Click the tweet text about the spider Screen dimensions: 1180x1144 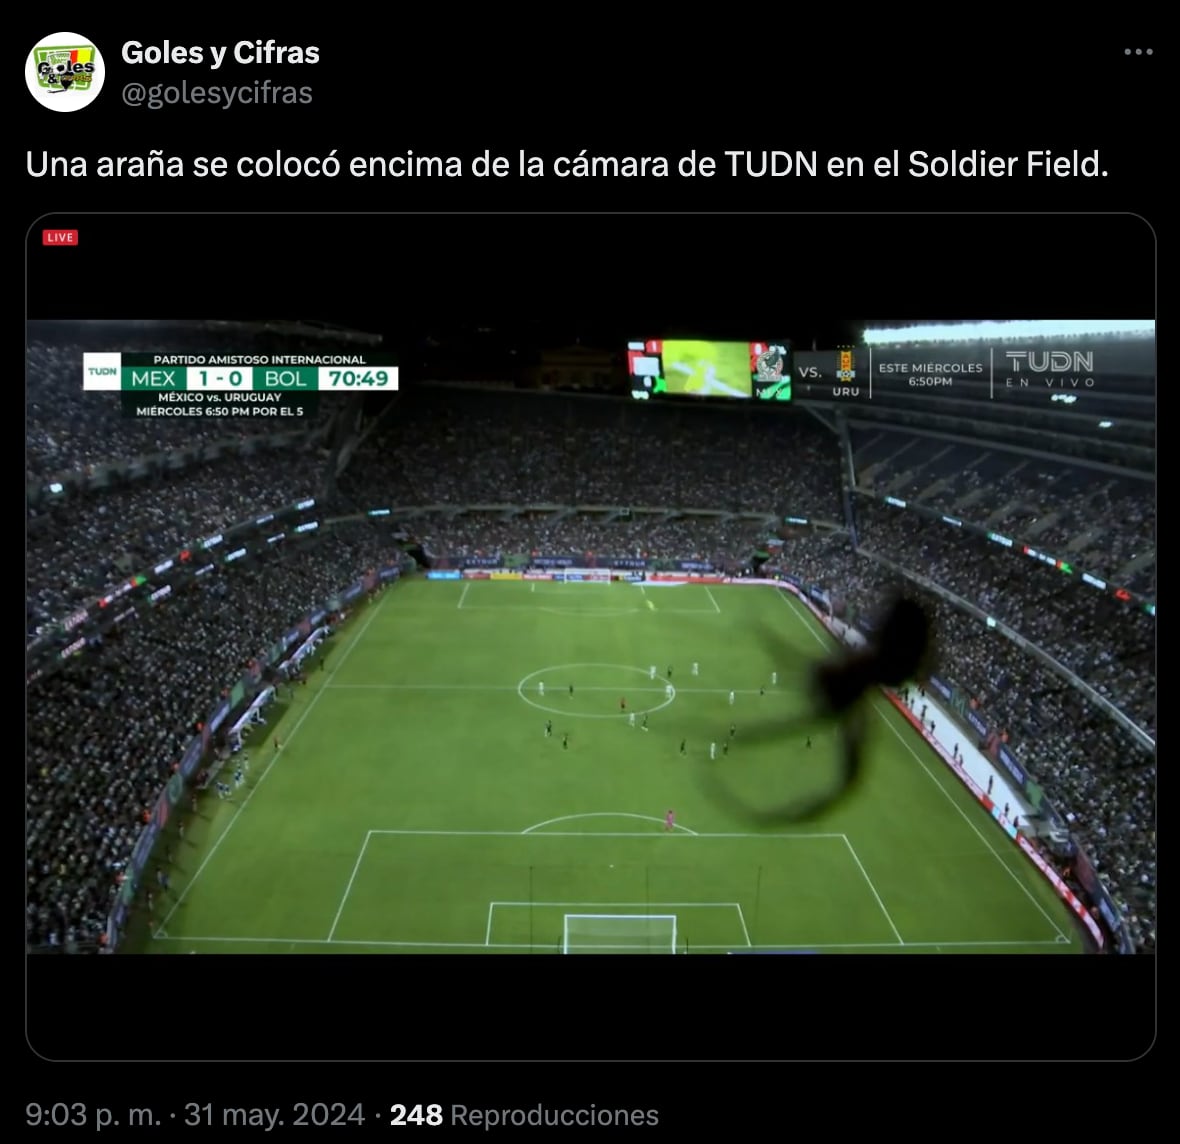click(x=567, y=165)
